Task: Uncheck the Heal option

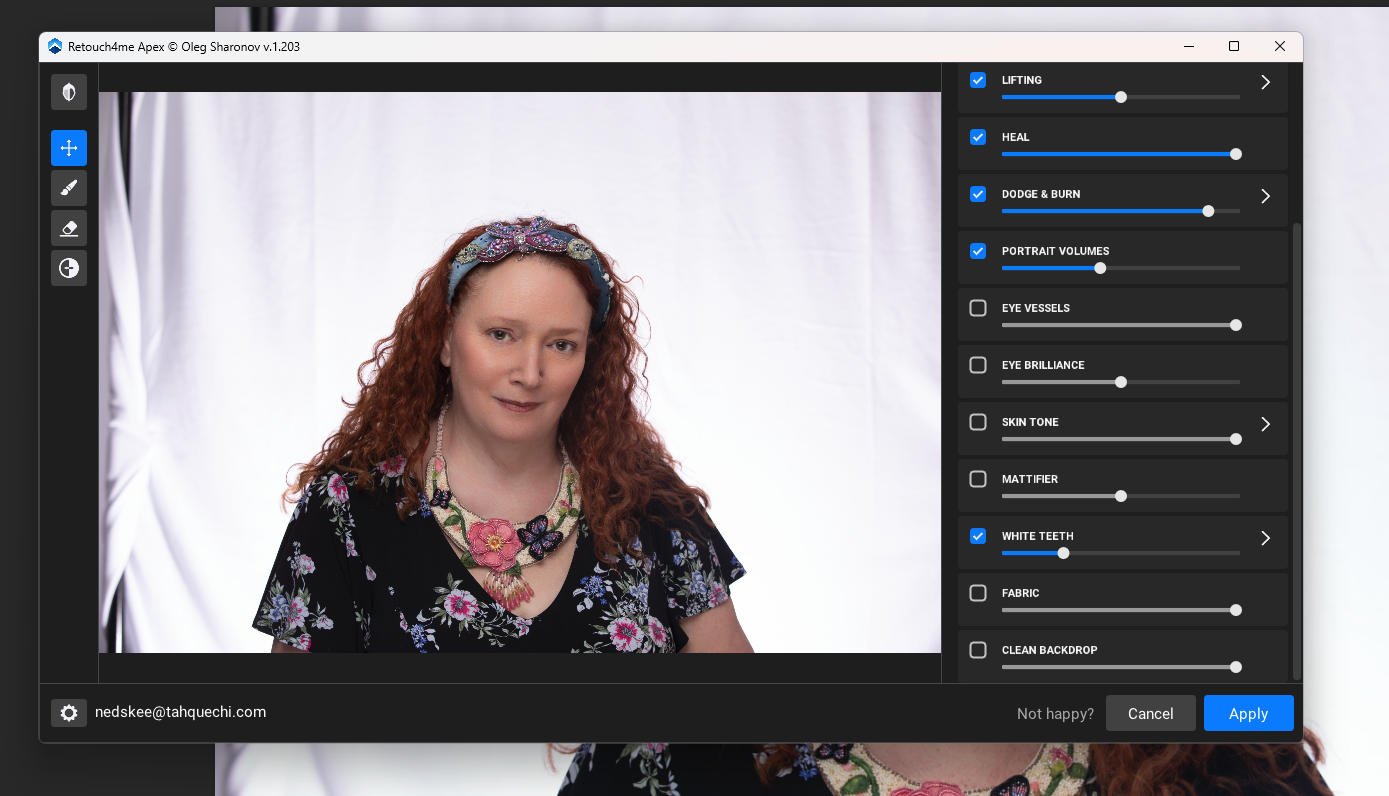Action: click(978, 137)
